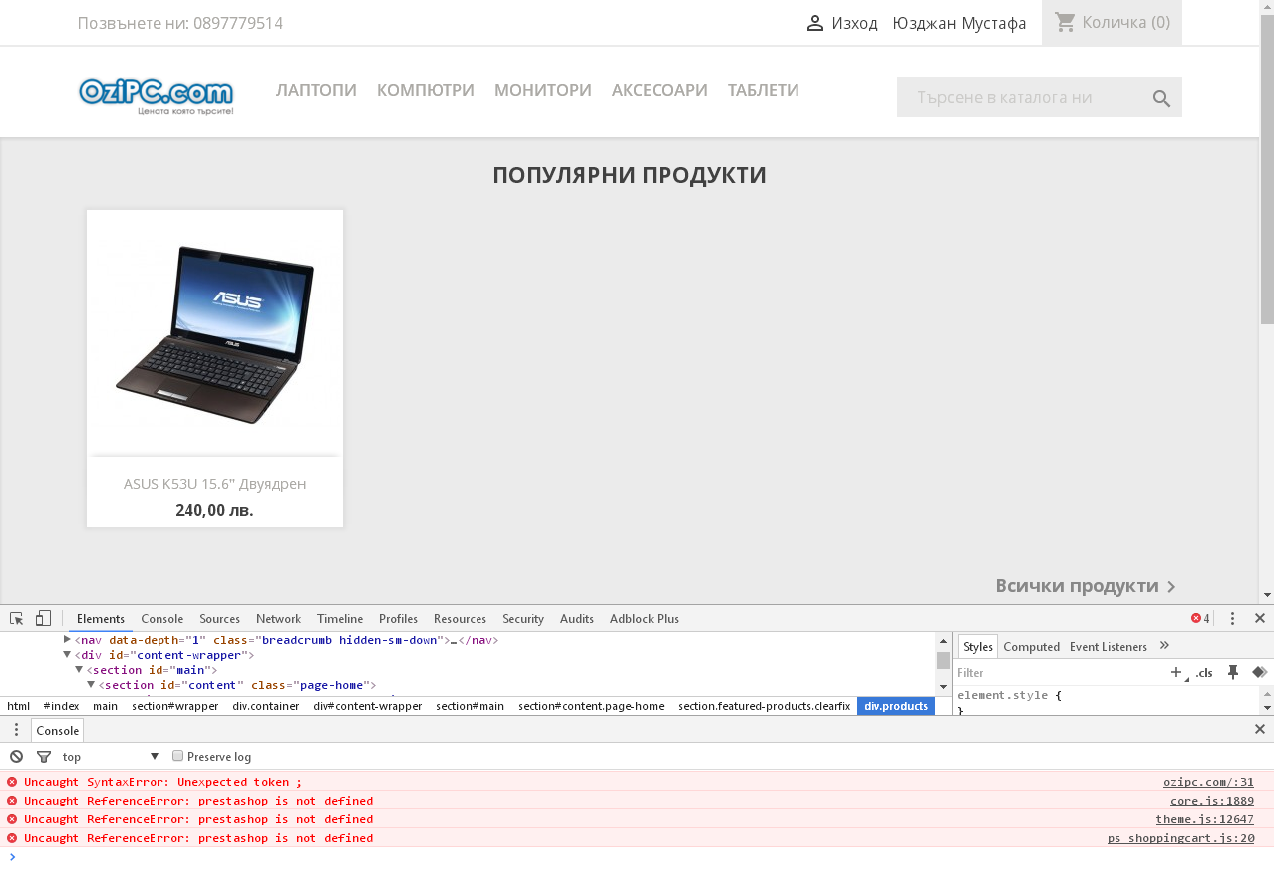Image resolution: width=1274 pixels, height=872 pixels.
Task: Open source link theme.js:12647
Action: (1204, 819)
